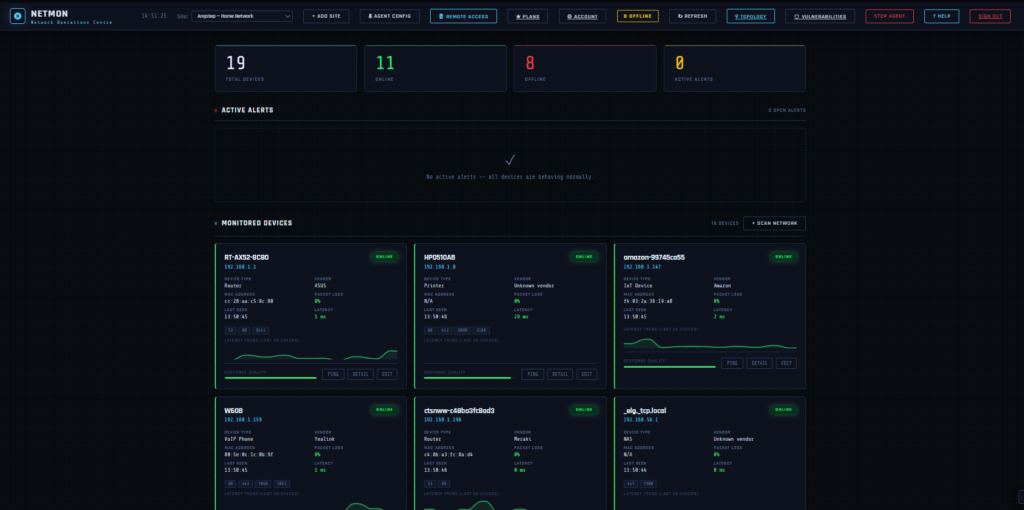
Task: Select the Online devices stat card
Action: pos(435,69)
